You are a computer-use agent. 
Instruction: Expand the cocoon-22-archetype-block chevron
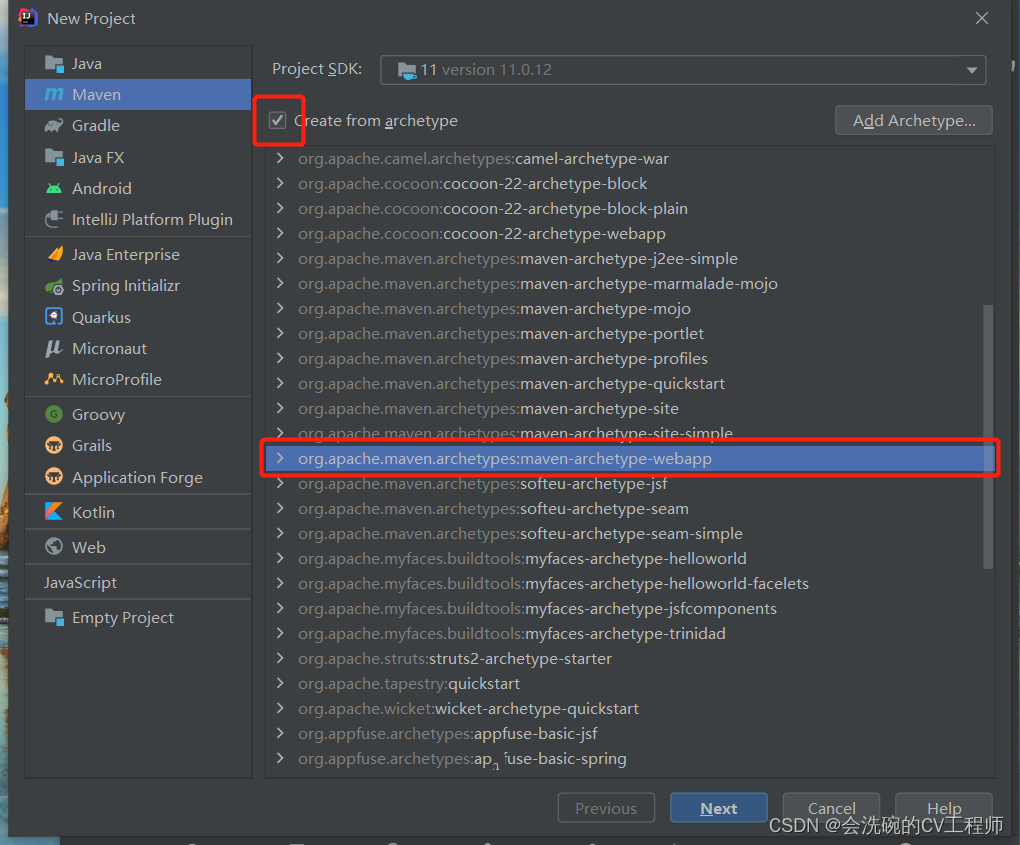[280, 183]
